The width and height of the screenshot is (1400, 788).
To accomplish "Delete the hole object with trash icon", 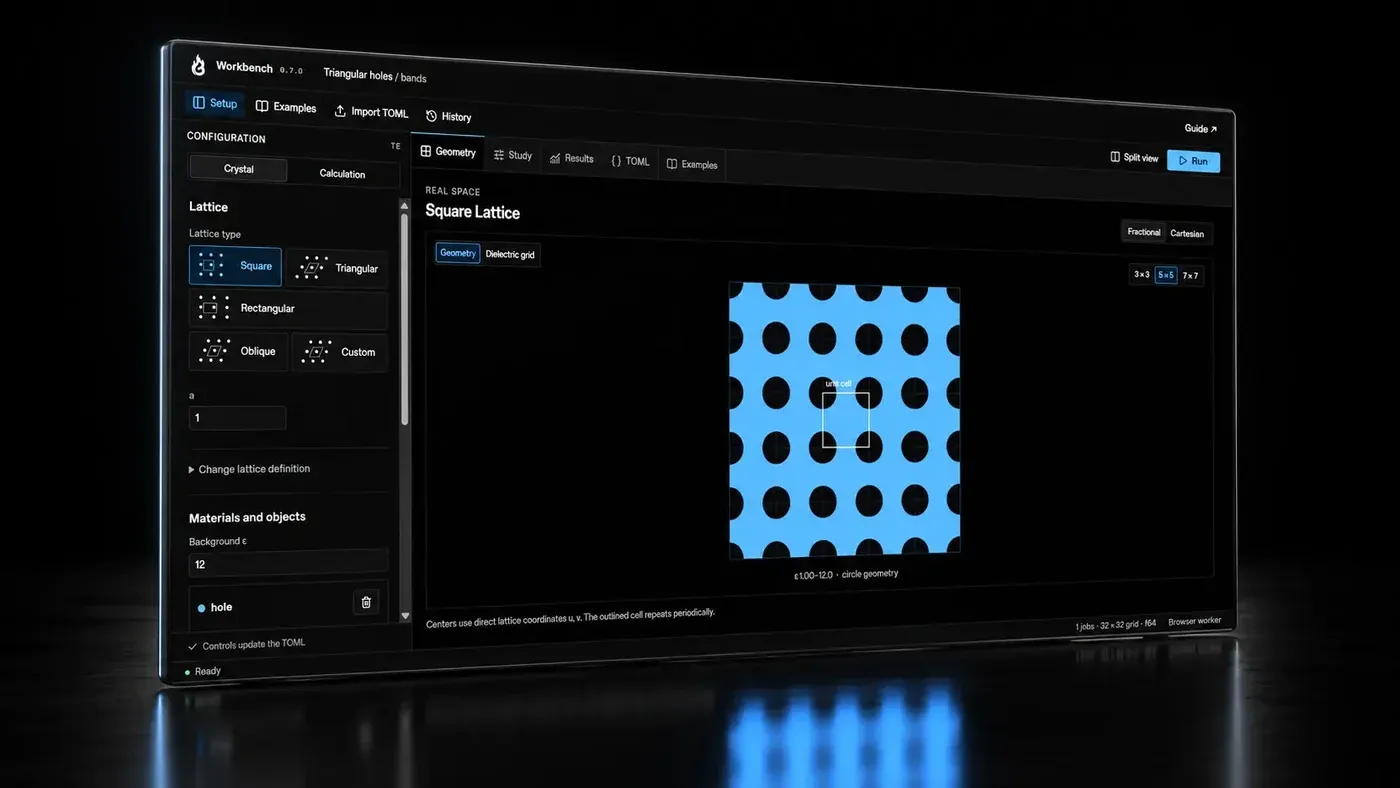I will [366, 602].
